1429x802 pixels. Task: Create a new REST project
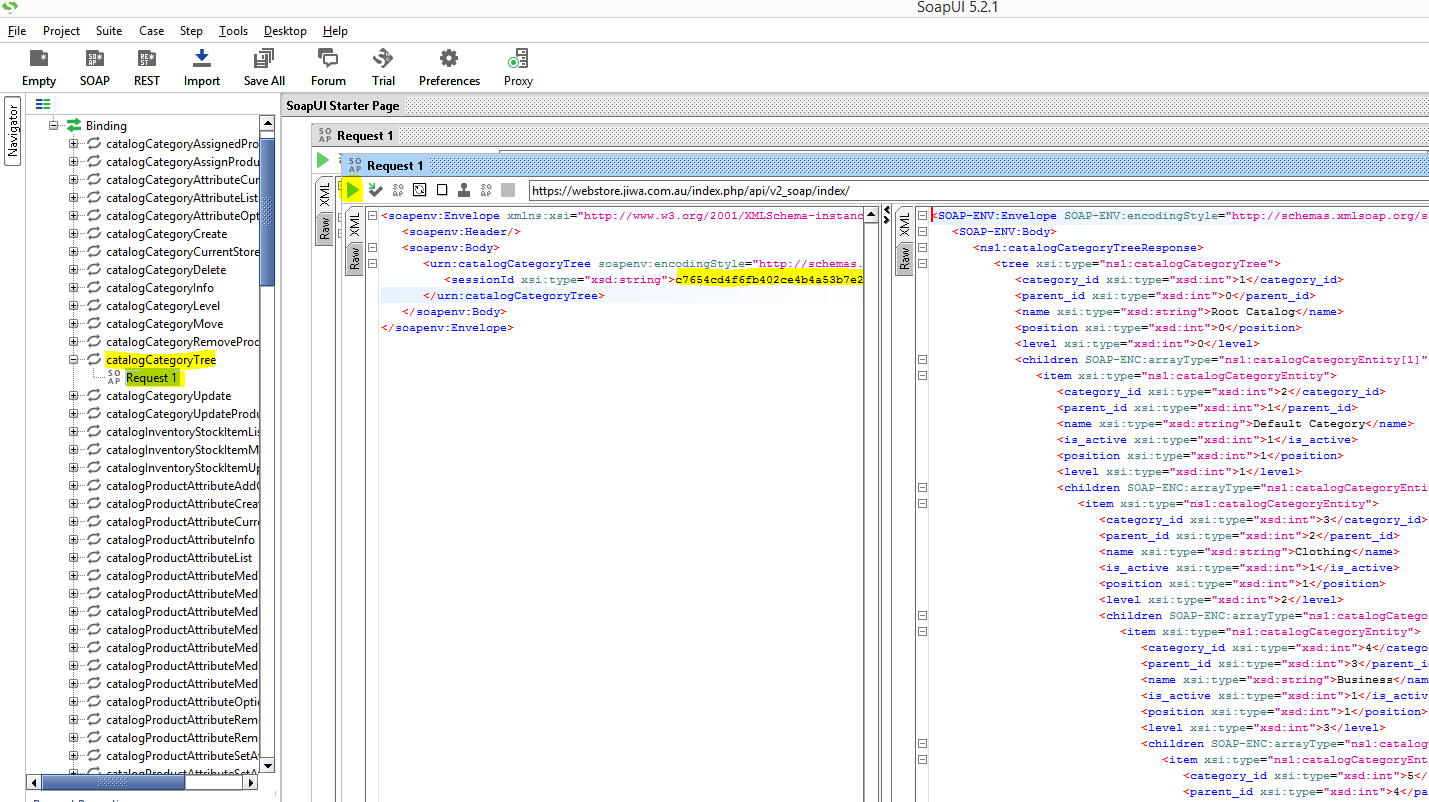147,66
